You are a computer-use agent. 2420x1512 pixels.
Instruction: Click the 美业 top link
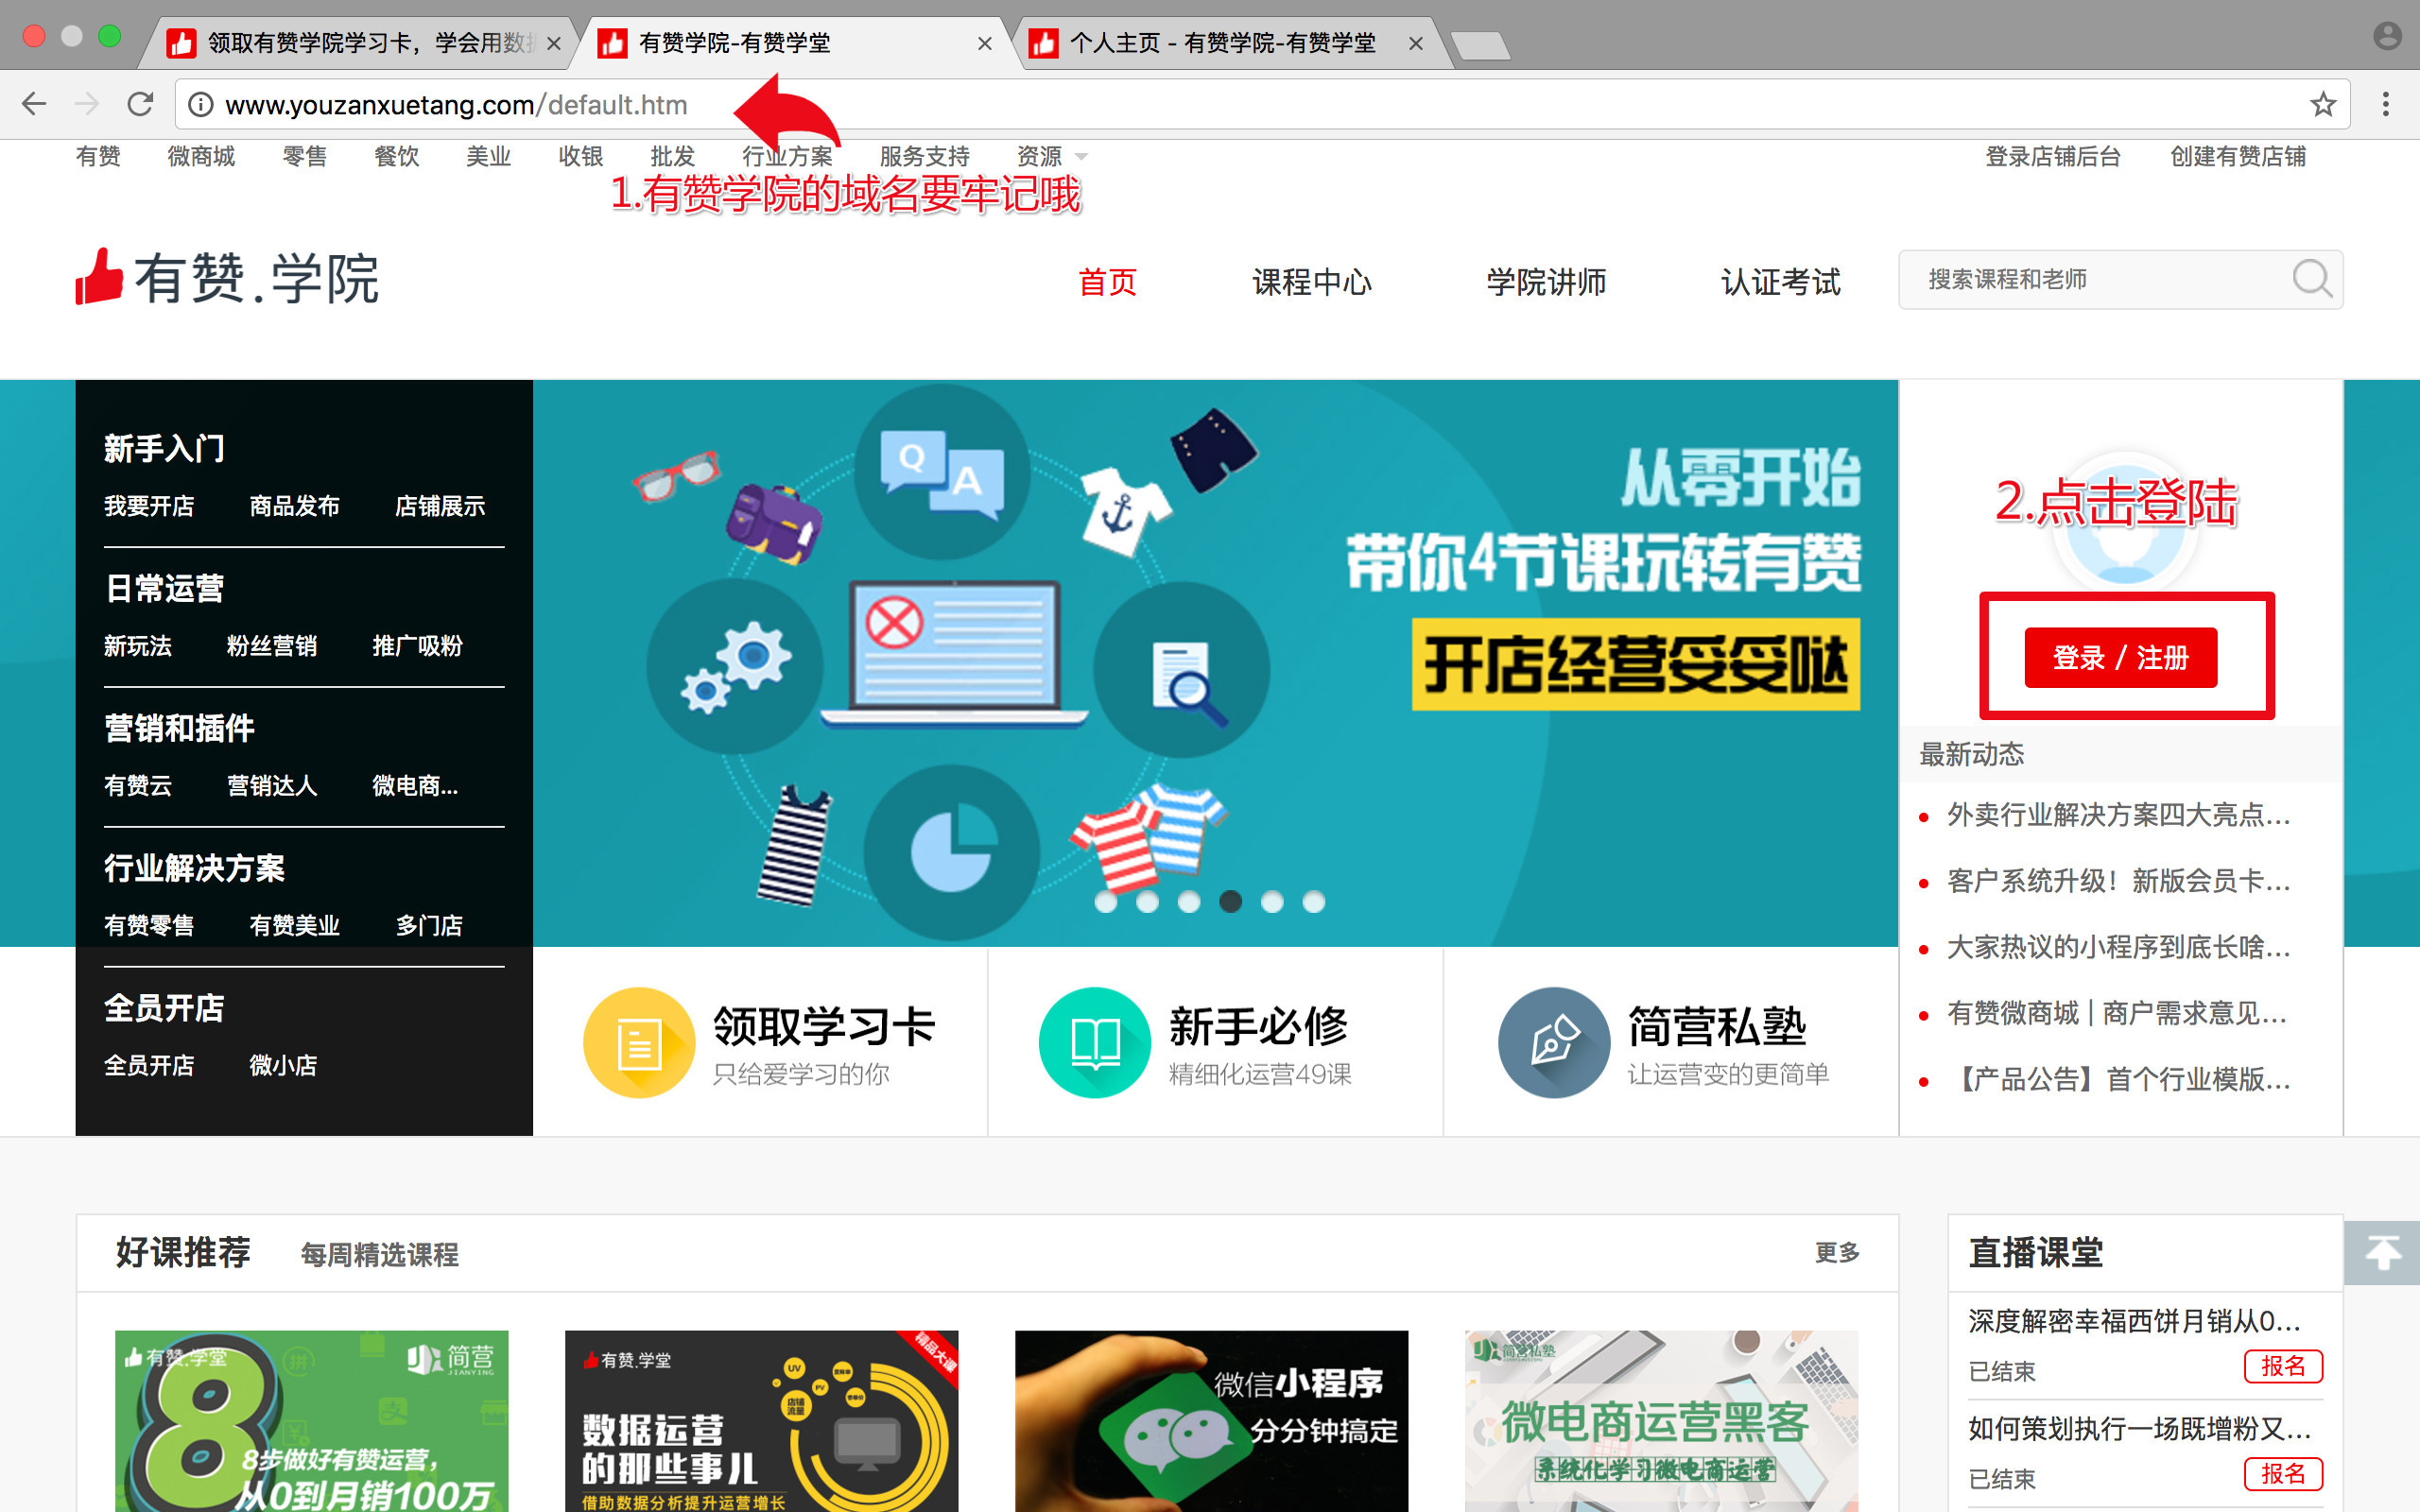(488, 157)
